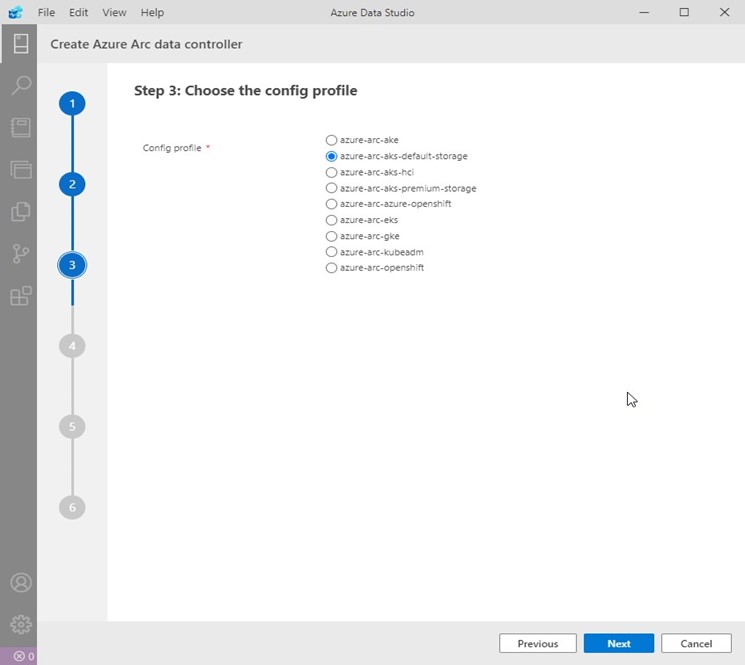745x665 pixels.
Task: Open the Edit menu
Action: [x=78, y=12]
